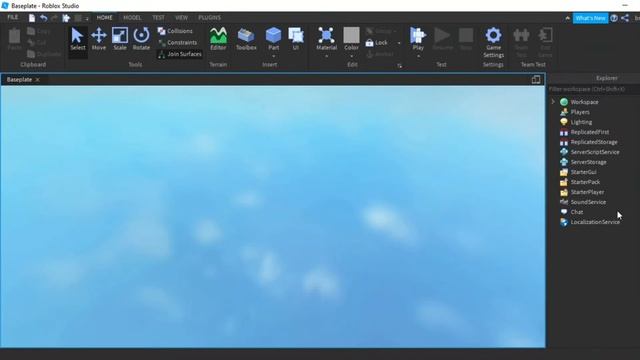The width and height of the screenshot is (640, 360).
Task: Open the Material dropdown arrow
Action: (327, 56)
